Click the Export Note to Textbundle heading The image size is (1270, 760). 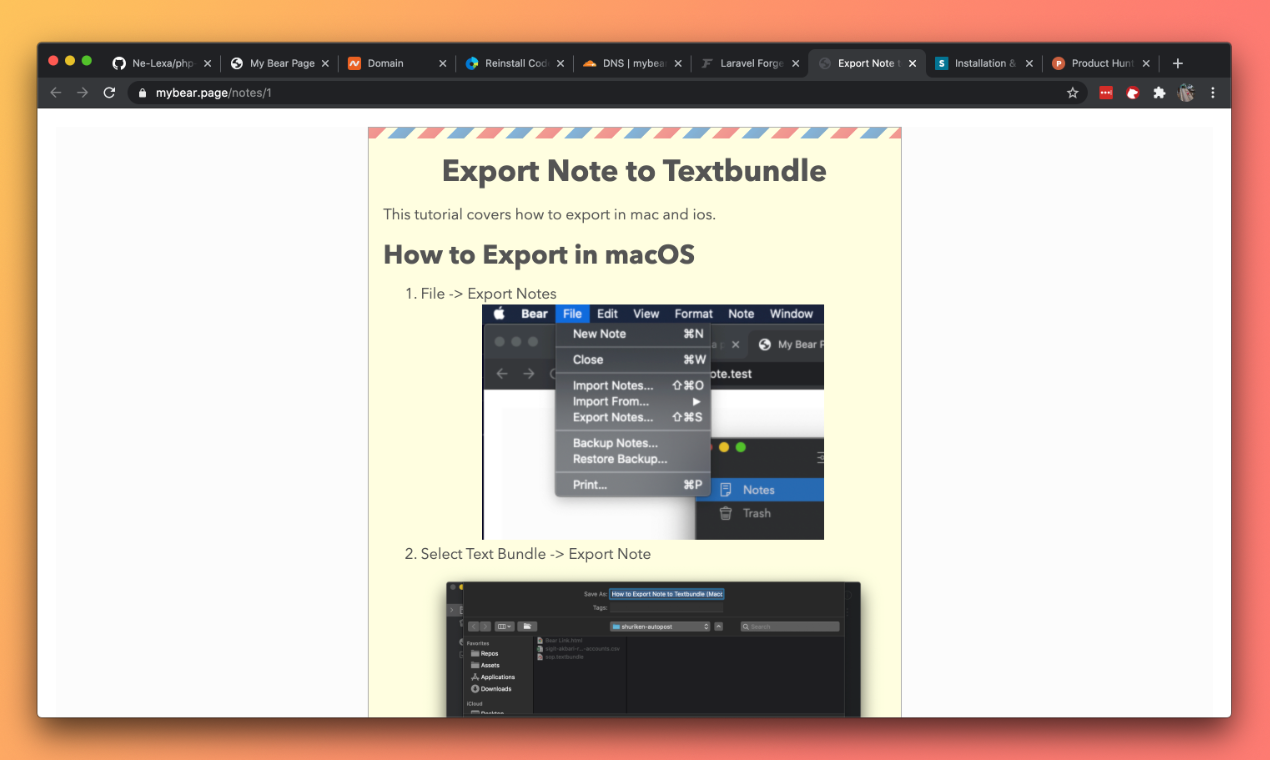tap(634, 171)
